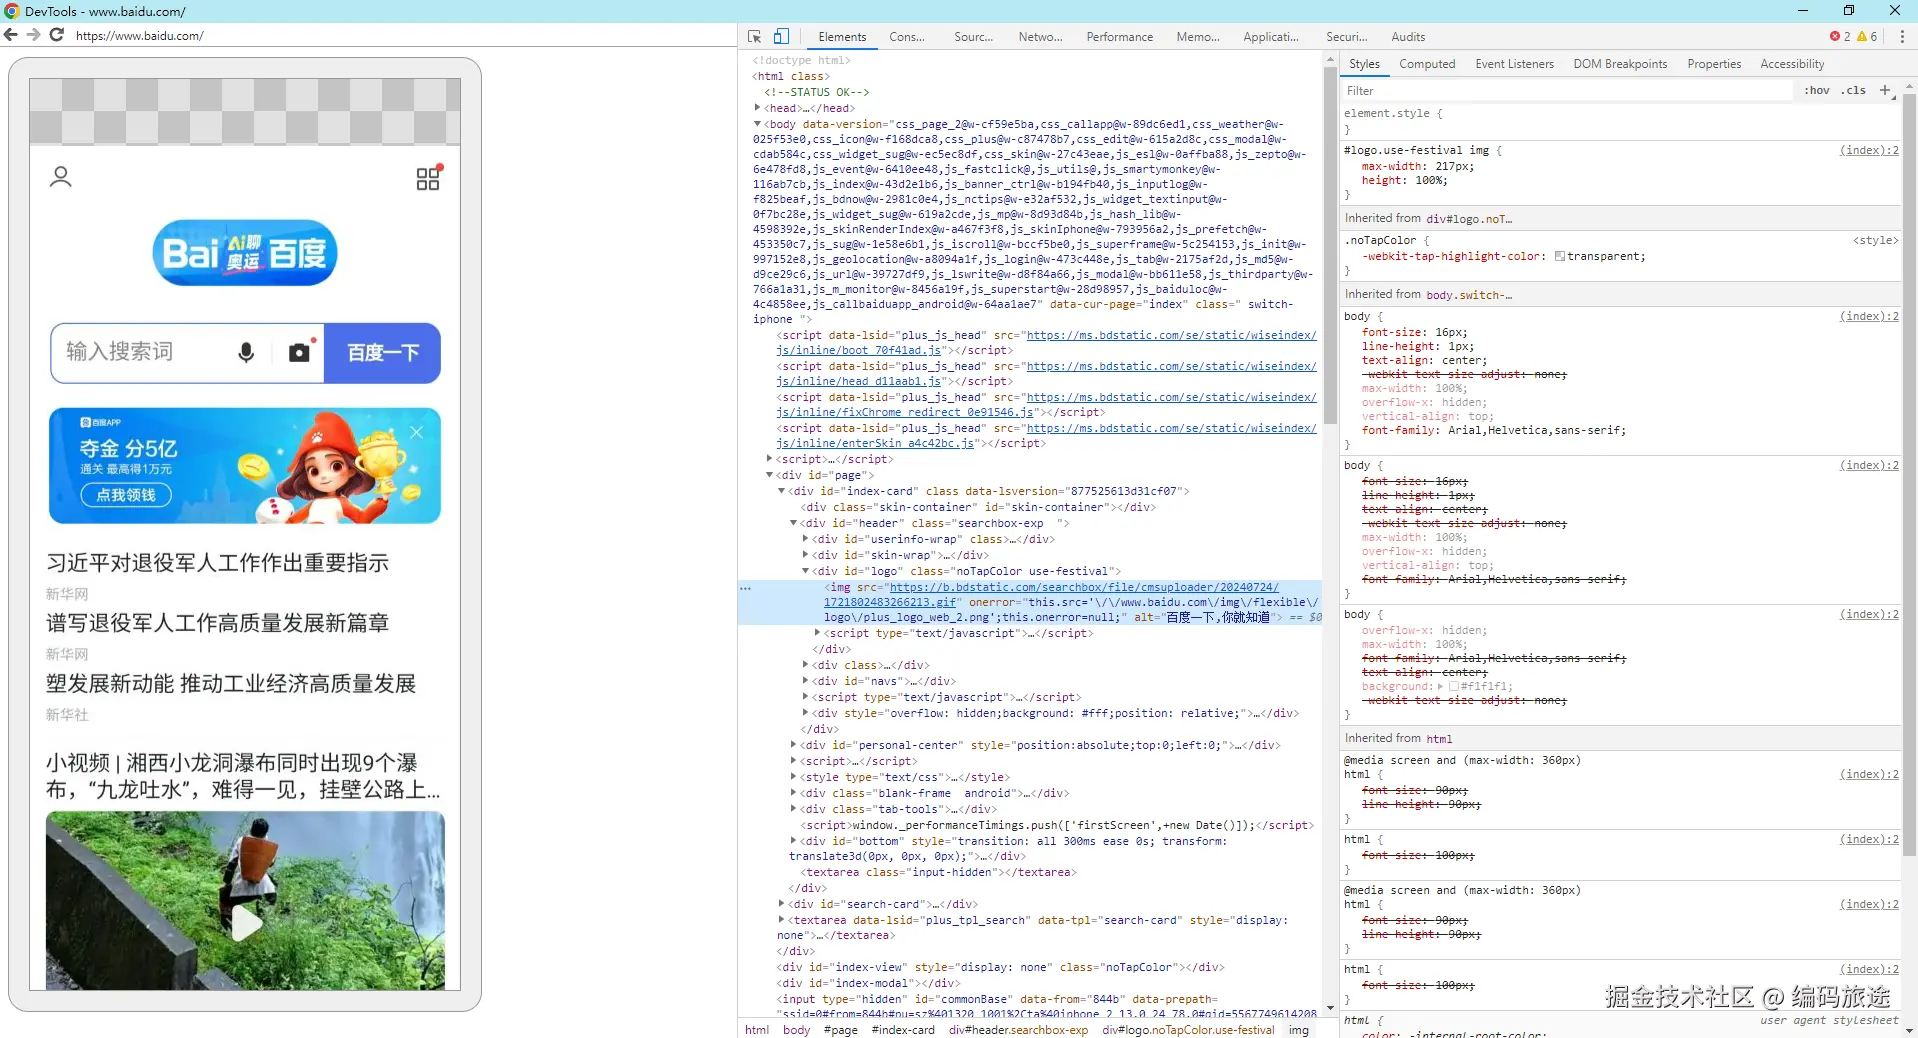Click the Baidu festival logo image
The width and height of the screenshot is (1918, 1038).
(x=245, y=253)
